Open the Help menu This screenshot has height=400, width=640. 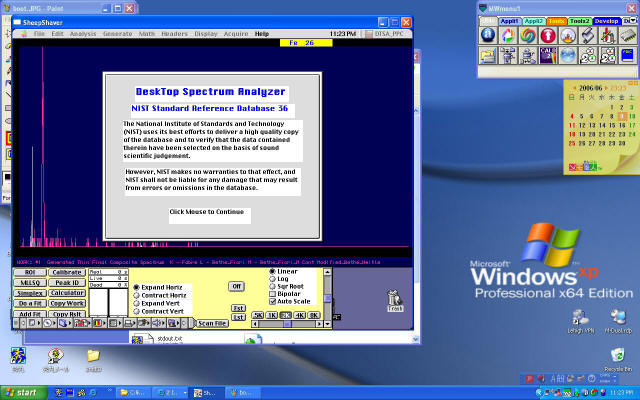pos(262,34)
